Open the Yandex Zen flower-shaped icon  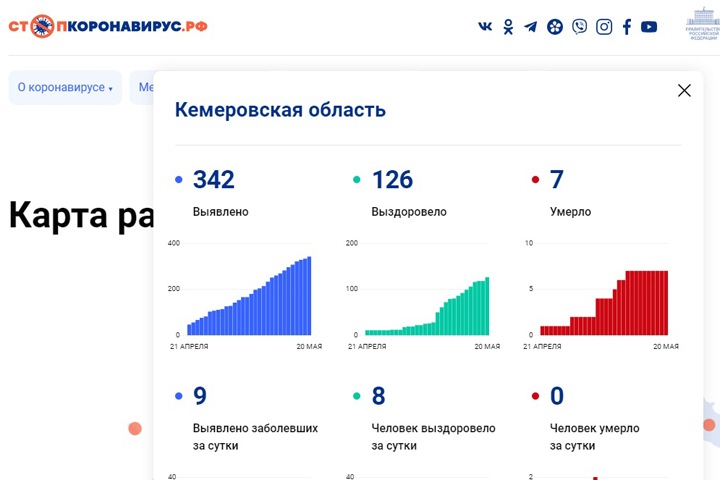coord(555,27)
